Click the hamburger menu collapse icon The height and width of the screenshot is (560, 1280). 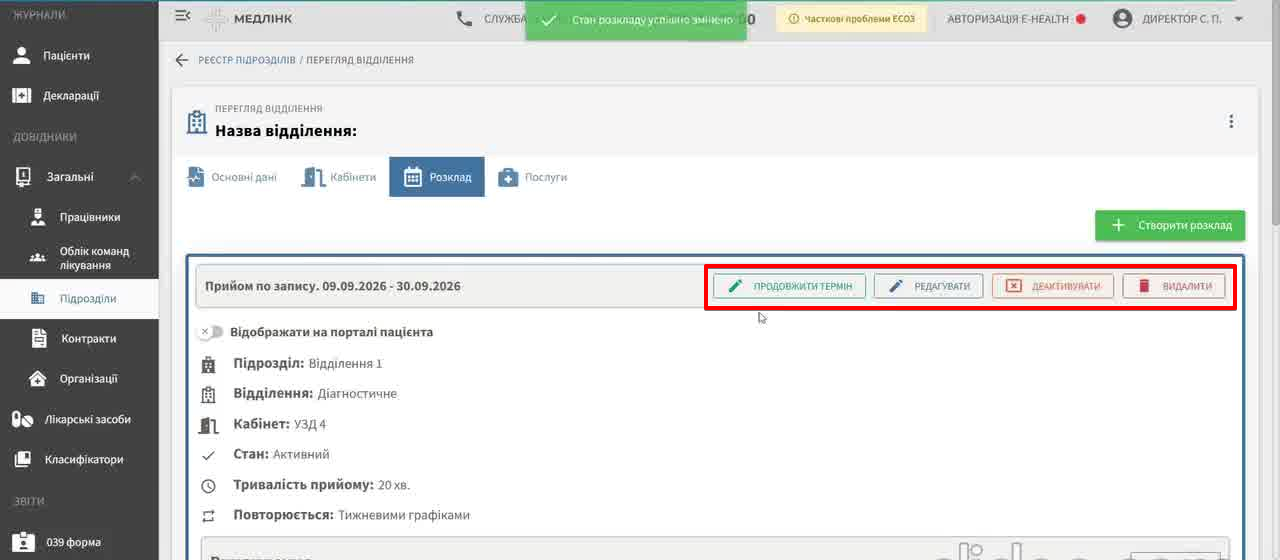[x=182, y=17]
